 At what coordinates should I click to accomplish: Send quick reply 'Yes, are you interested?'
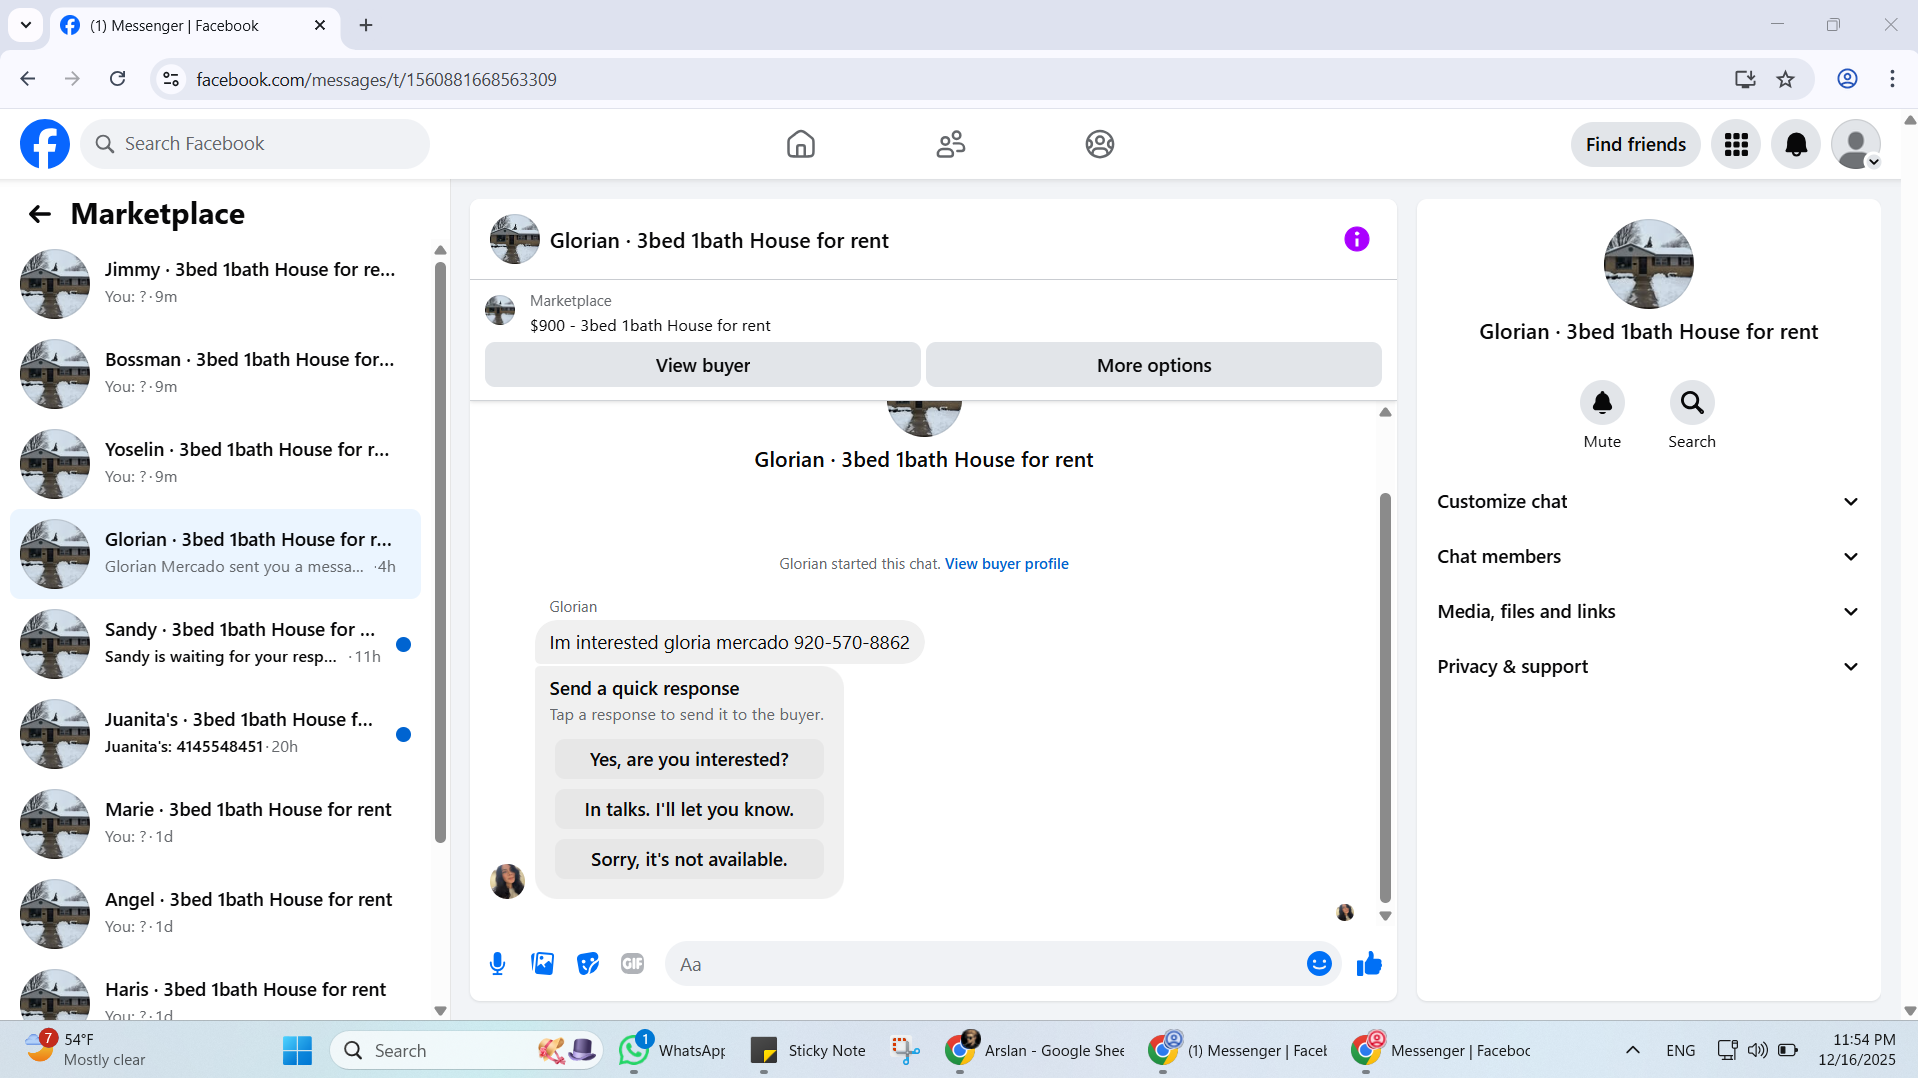pyautogui.click(x=689, y=759)
